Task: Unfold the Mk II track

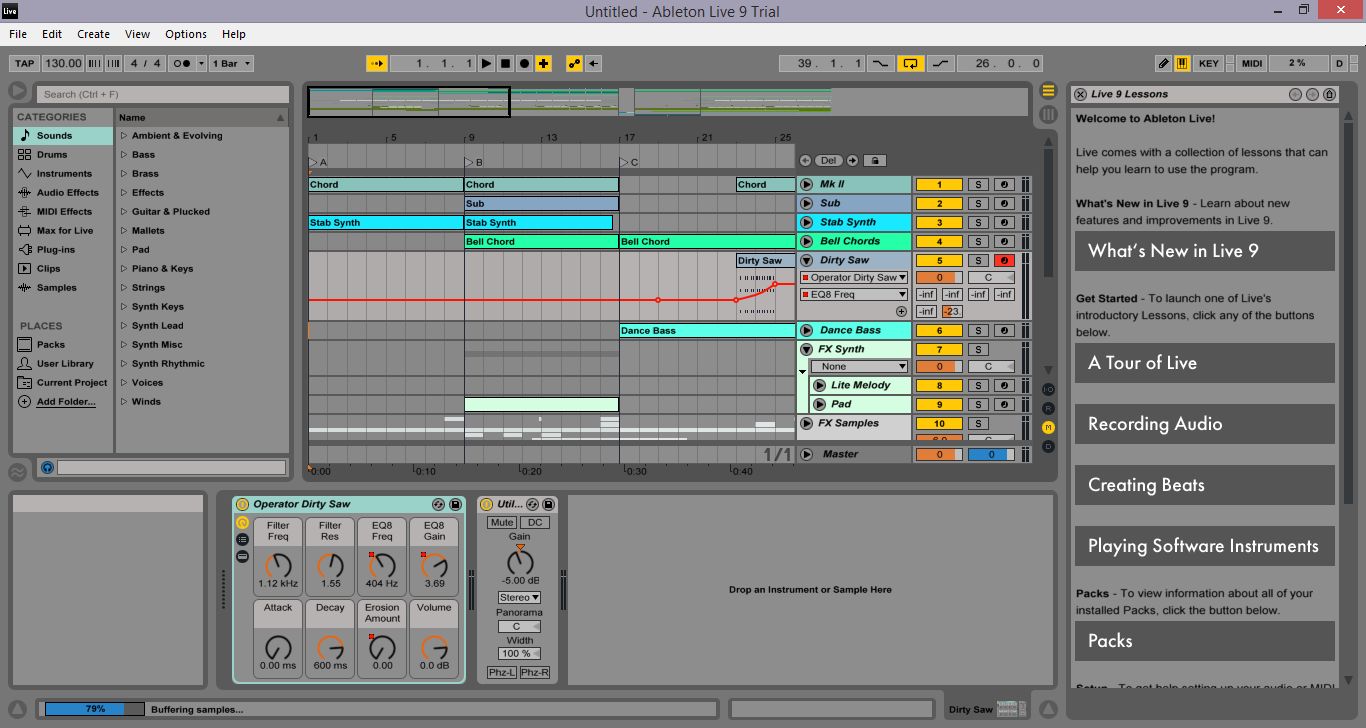Action: 806,184
